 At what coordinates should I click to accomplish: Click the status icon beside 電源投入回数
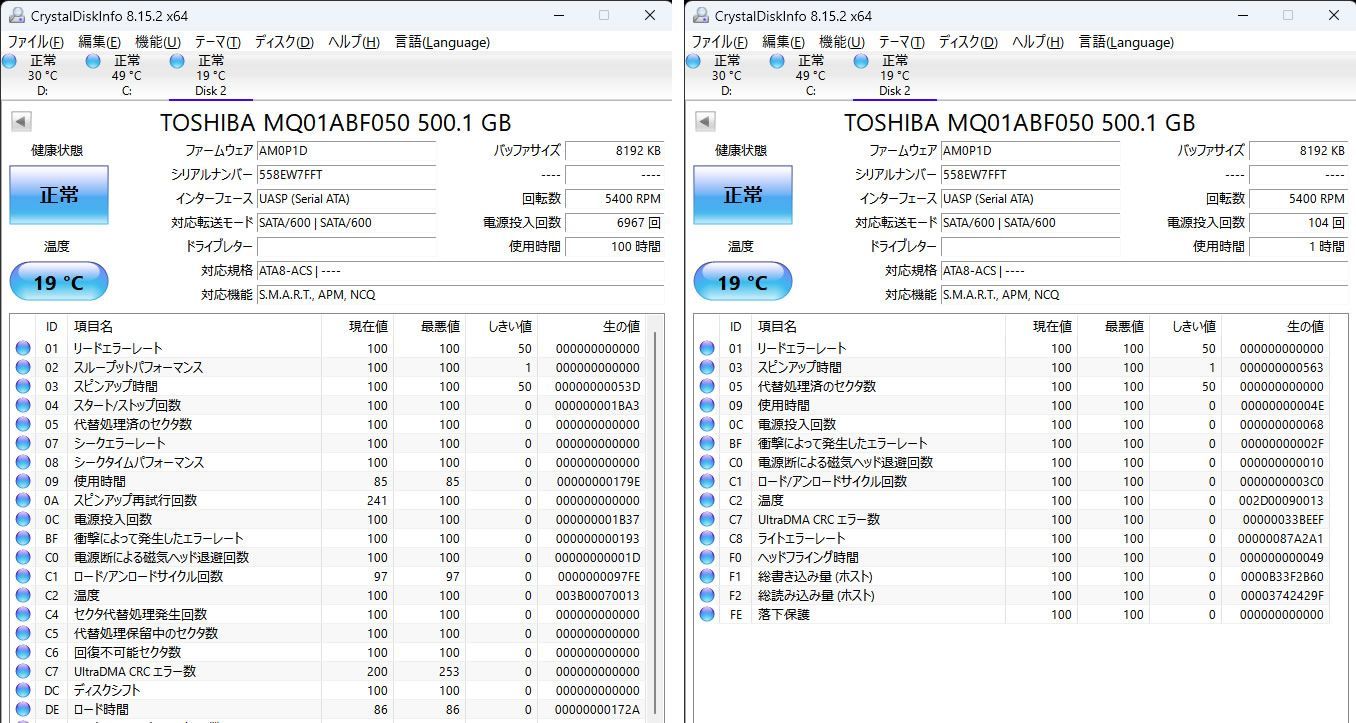pos(23,519)
